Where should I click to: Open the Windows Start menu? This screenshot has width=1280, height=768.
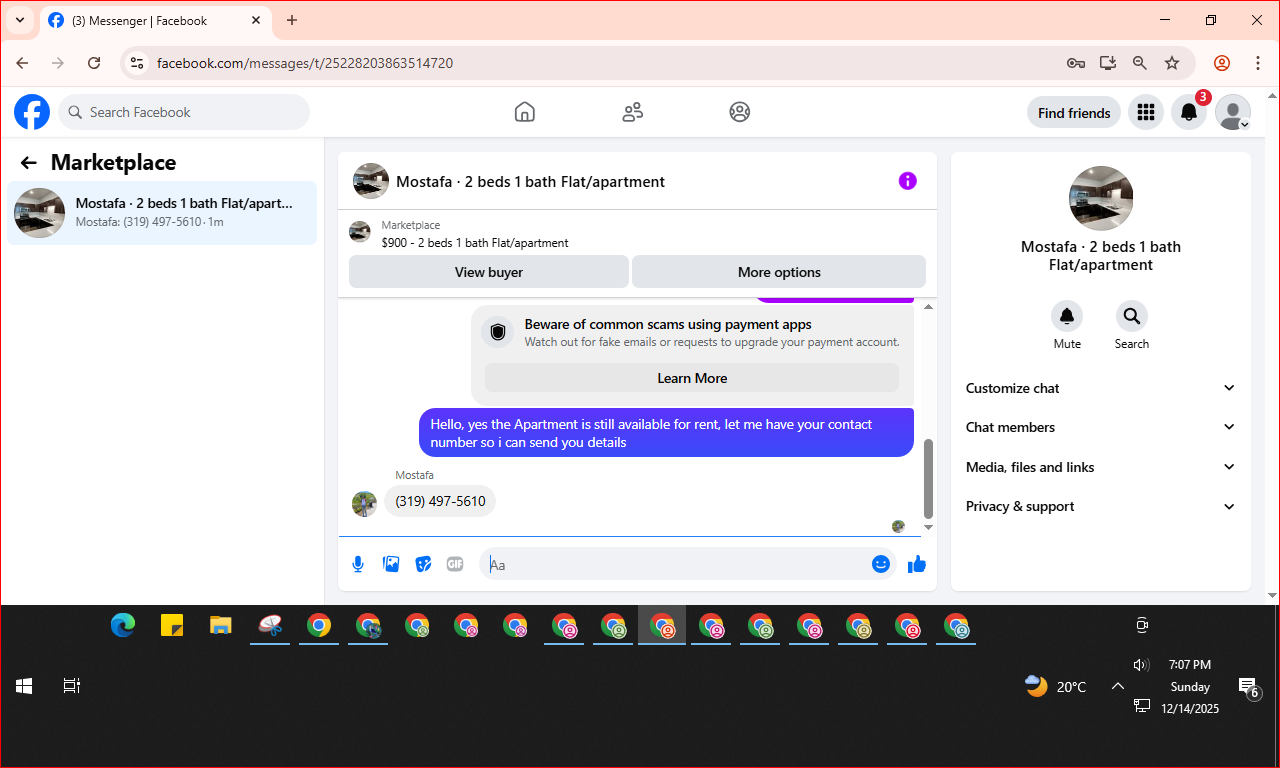click(24, 686)
